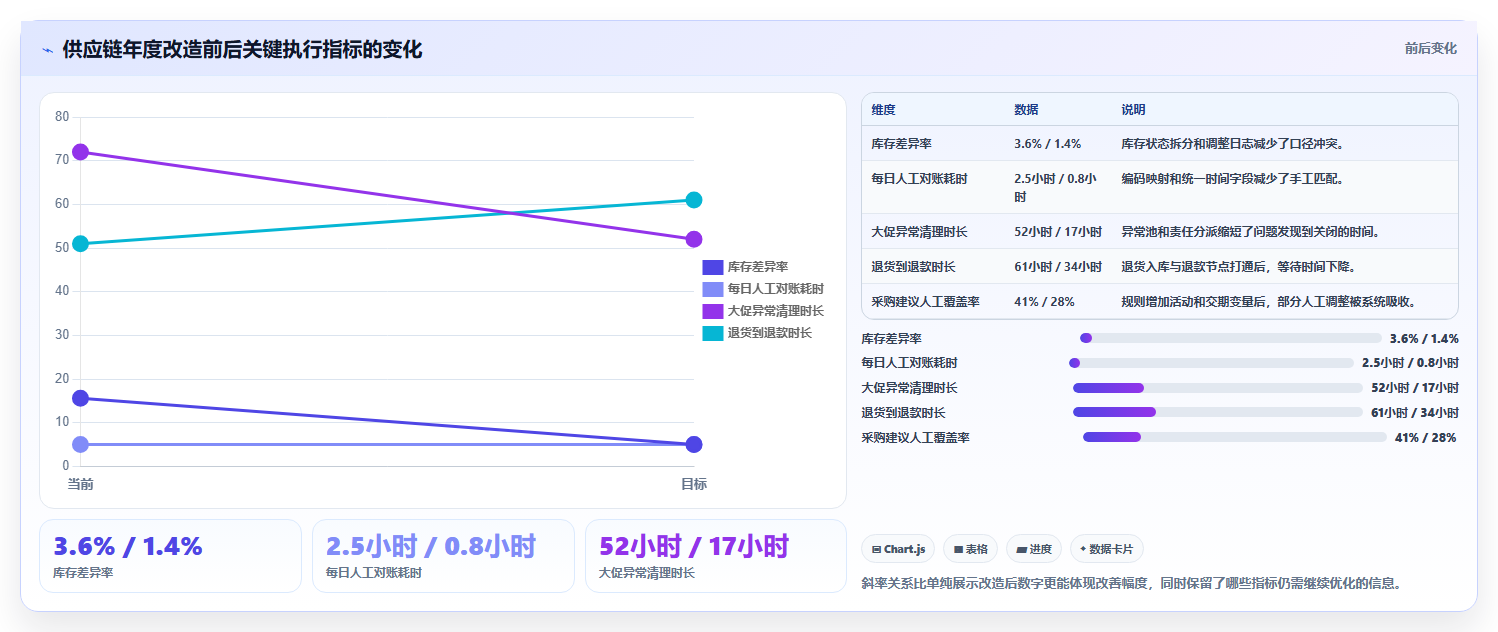Click legend label 每日人工对账耗时 in the chart
The width and height of the screenshot is (1498, 632).
(776, 289)
